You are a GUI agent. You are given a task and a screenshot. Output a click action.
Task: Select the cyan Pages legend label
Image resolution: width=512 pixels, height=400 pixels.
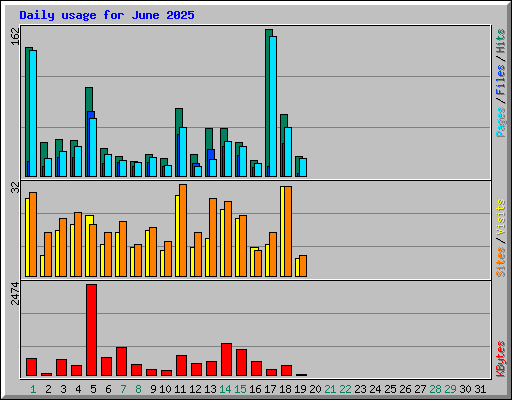pyautogui.click(x=501, y=122)
